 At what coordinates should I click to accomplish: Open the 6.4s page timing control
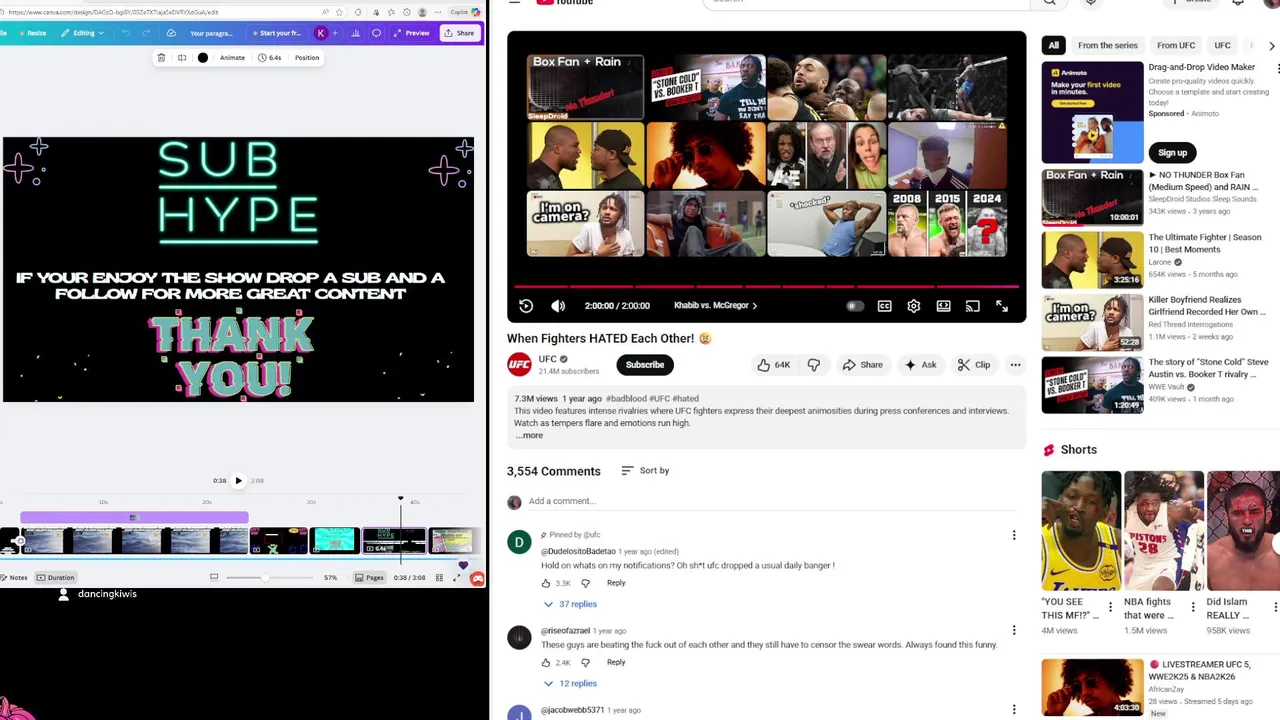pos(271,58)
